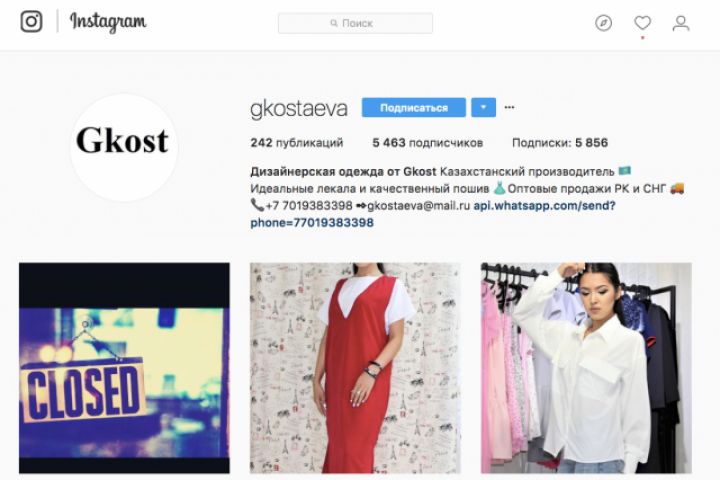Open the CLOSED sign post thumbnail
Viewport: 720px width, 480px height.
click(124, 368)
